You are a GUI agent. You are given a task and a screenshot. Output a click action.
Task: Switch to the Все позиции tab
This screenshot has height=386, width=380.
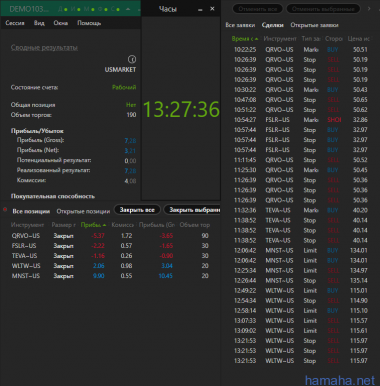click(x=31, y=211)
